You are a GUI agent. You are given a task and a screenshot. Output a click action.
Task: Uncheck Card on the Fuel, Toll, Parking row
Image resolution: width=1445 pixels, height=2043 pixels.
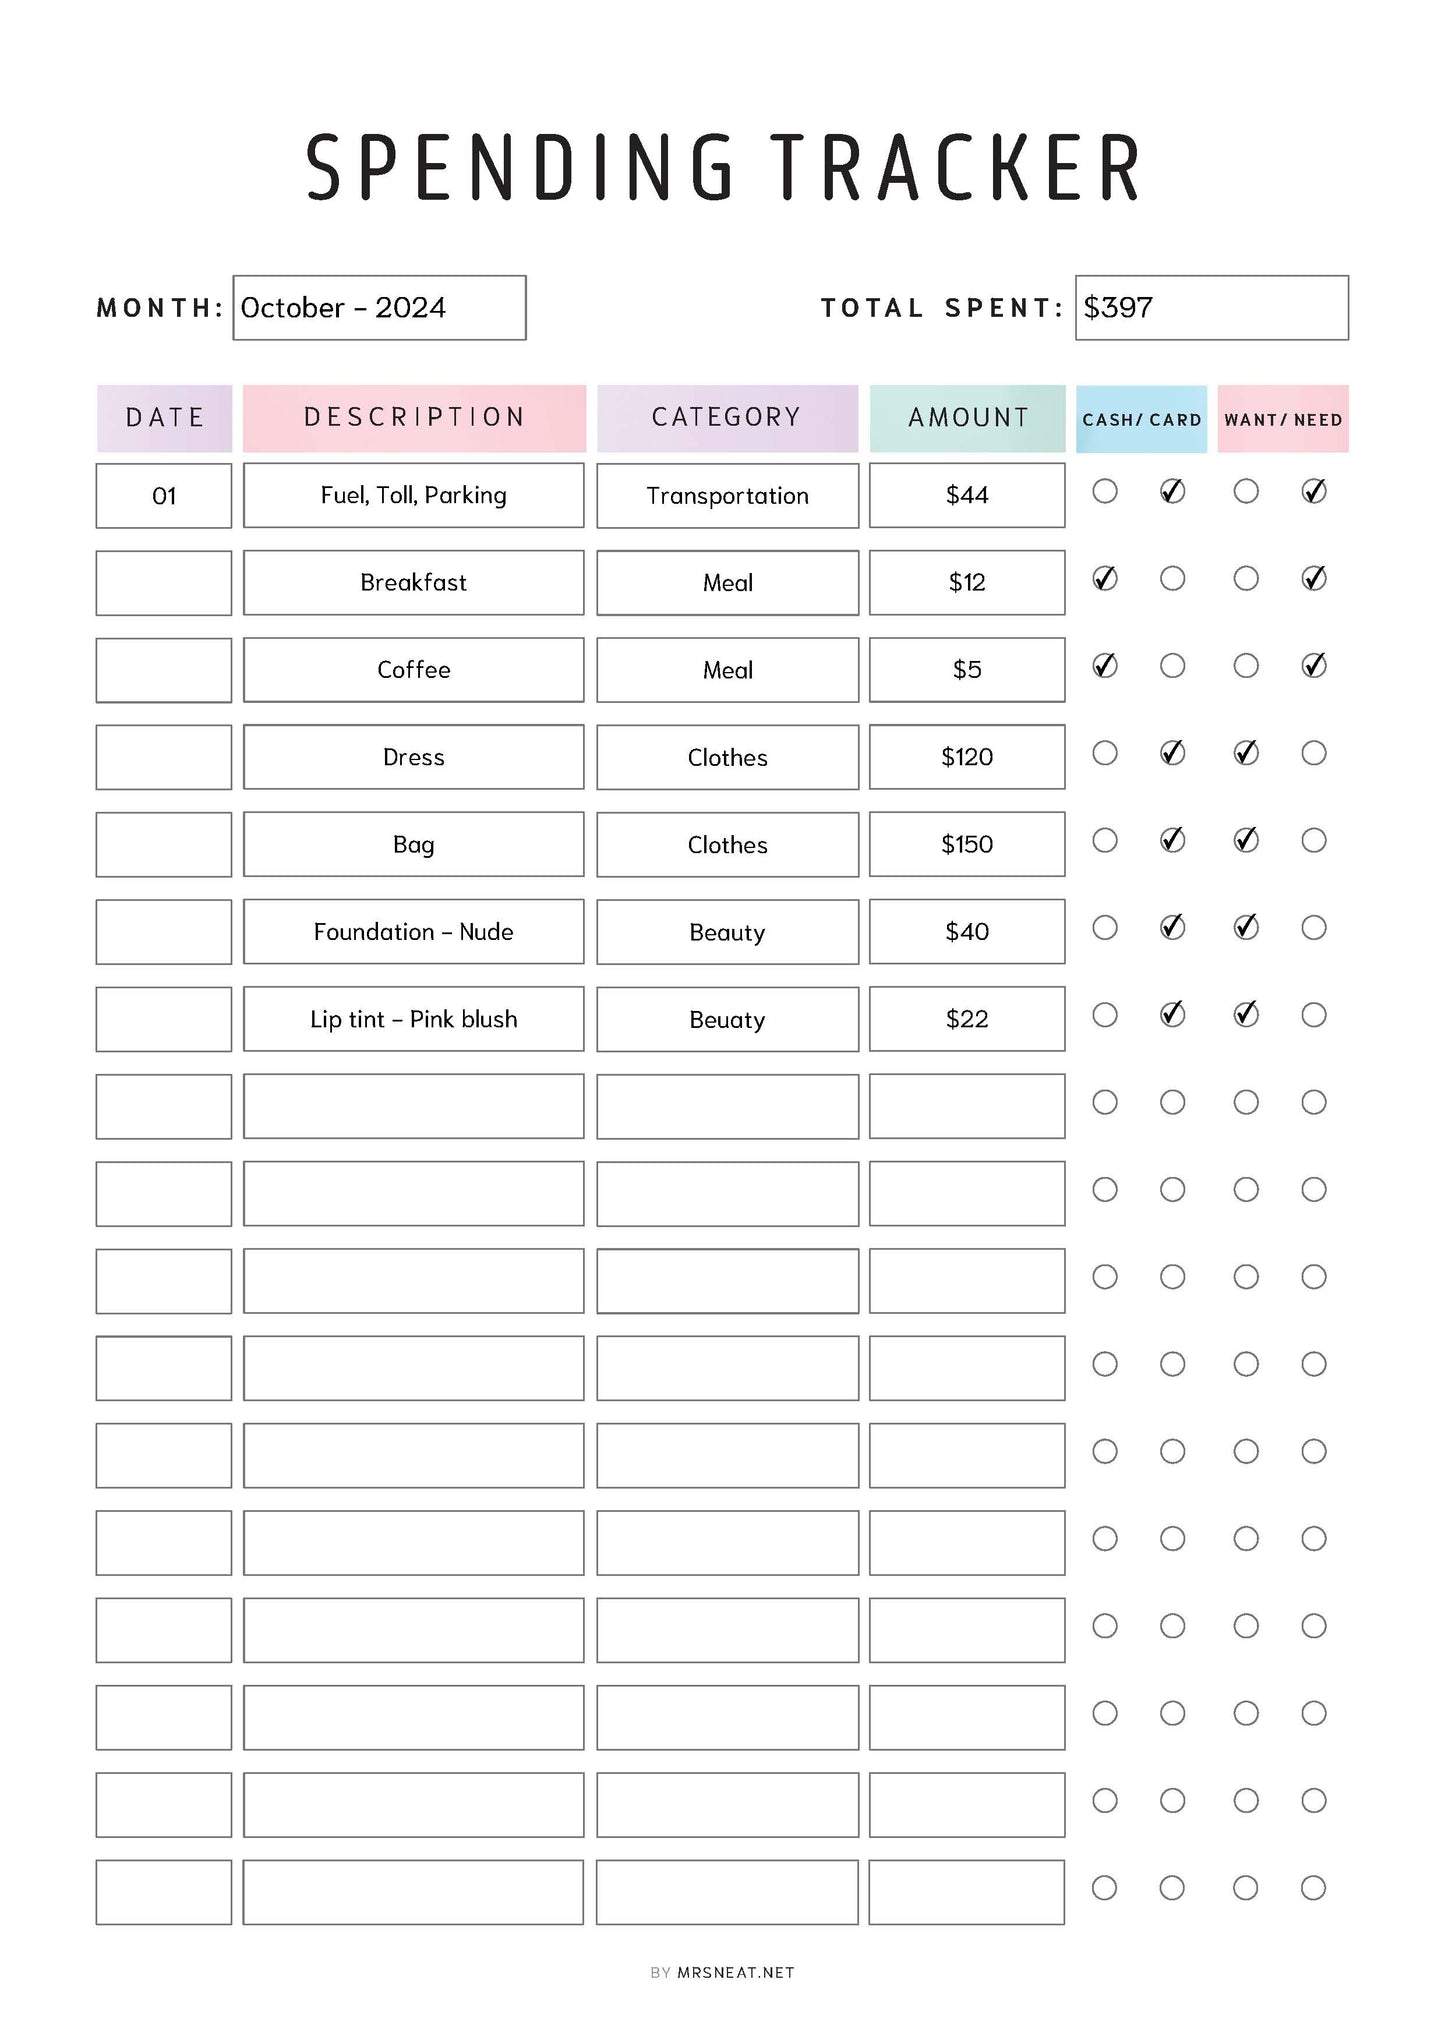pos(1172,491)
